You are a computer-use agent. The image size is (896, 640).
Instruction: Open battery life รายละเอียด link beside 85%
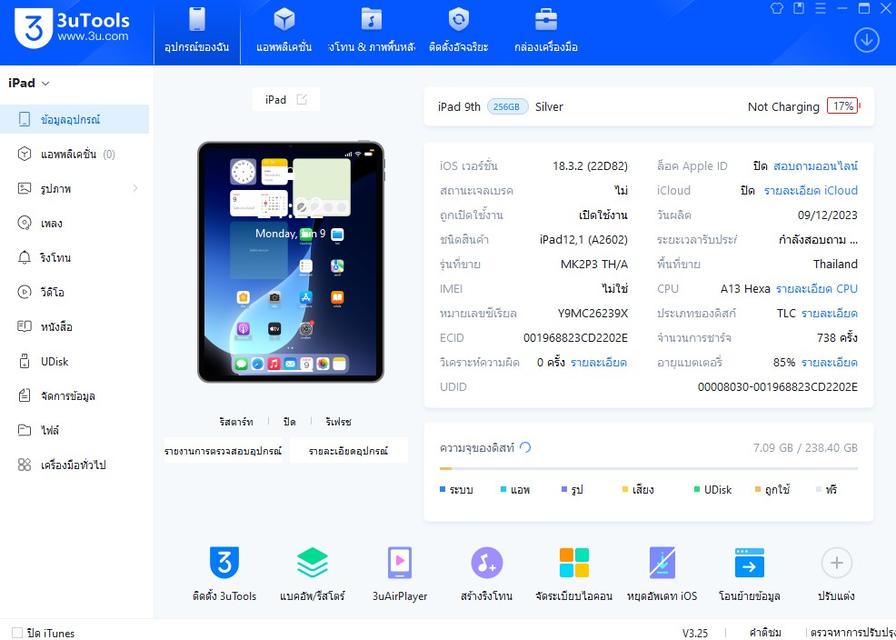click(x=829, y=363)
